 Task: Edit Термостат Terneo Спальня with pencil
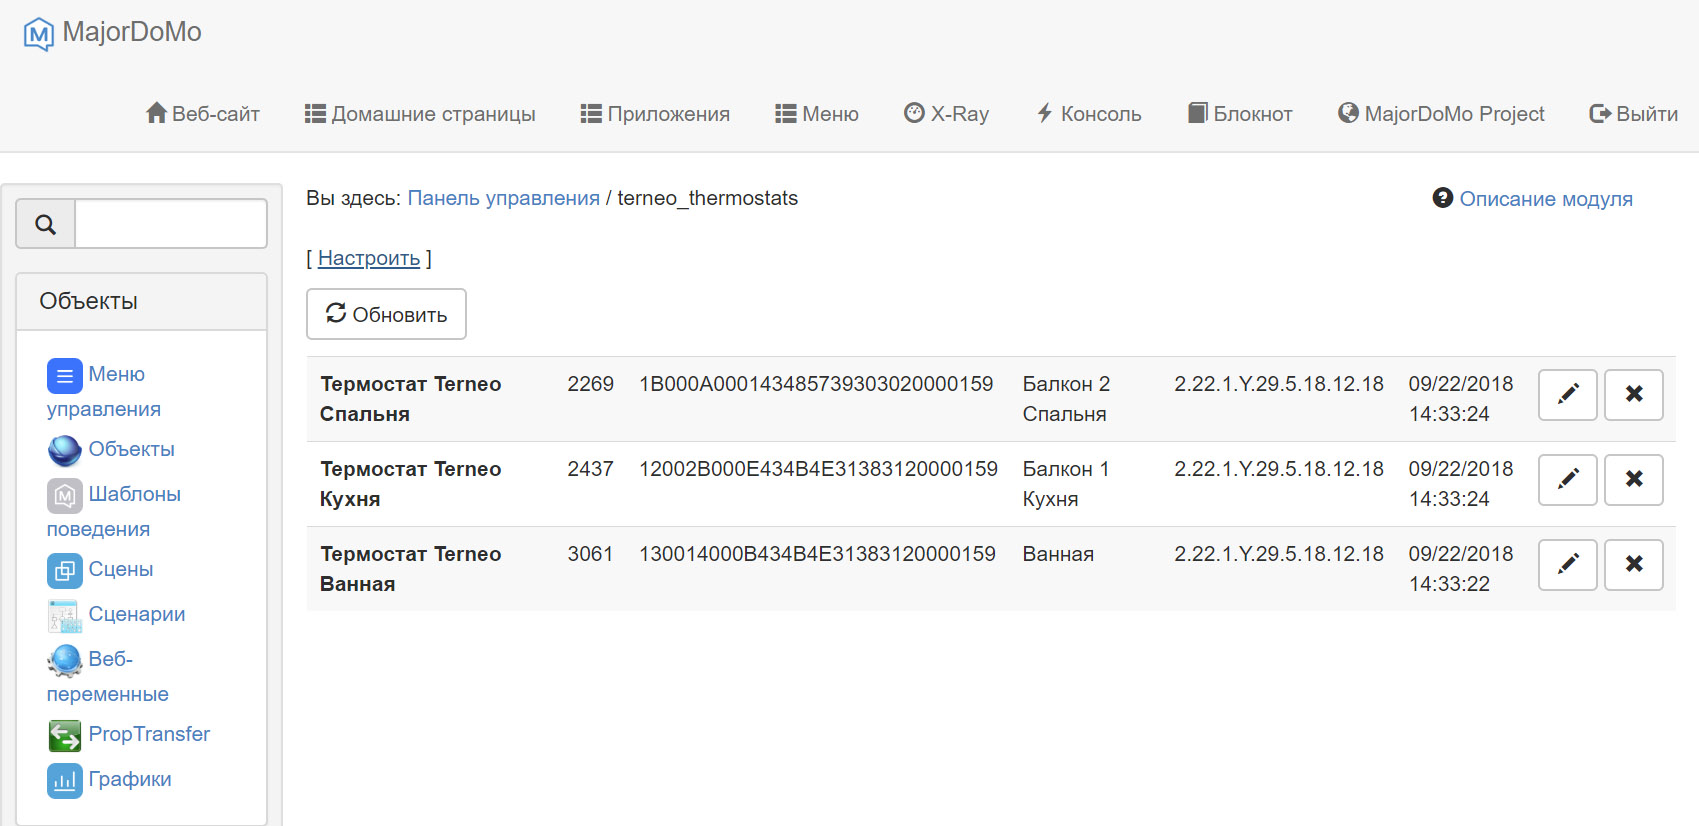(x=1567, y=394)
